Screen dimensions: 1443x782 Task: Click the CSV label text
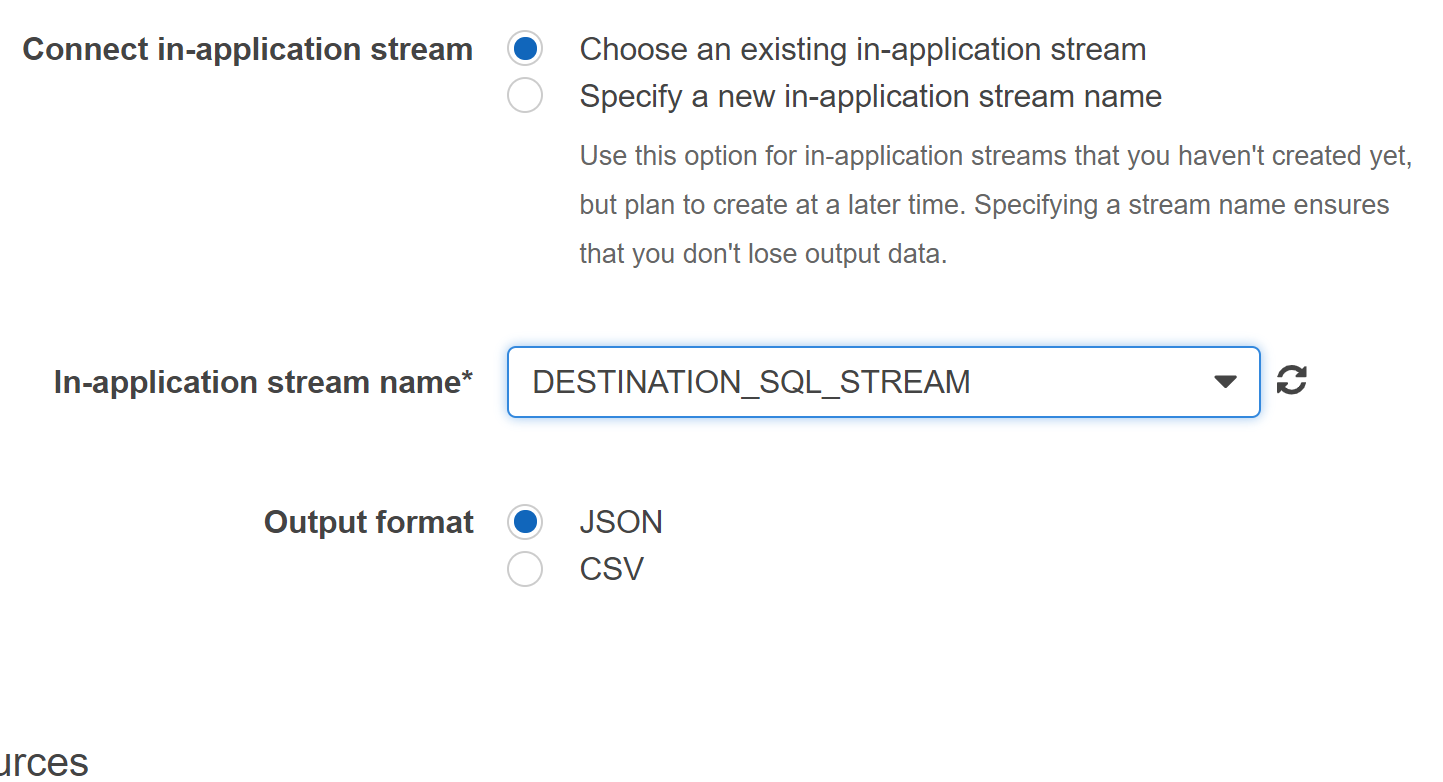tap(612, 569)
